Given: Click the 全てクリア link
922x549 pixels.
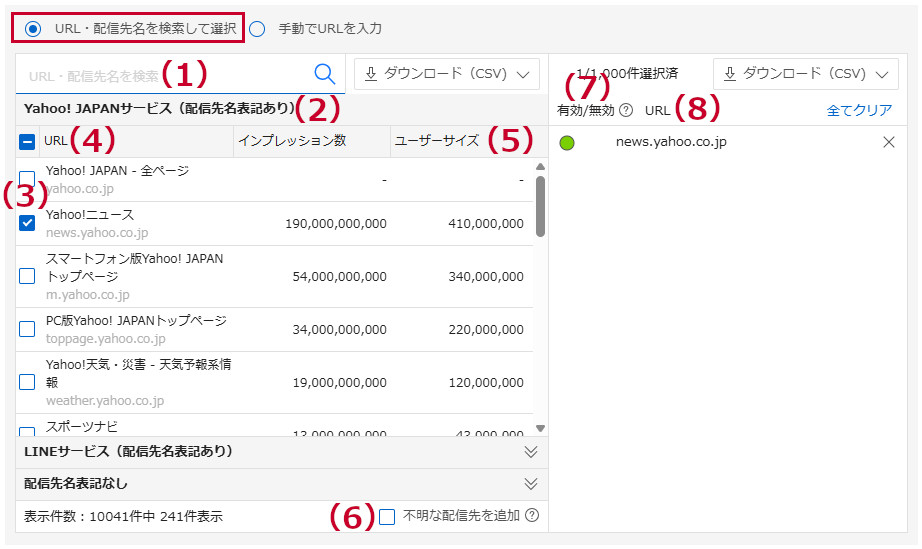Looking at the screenshot, I should tap(859, 110).
